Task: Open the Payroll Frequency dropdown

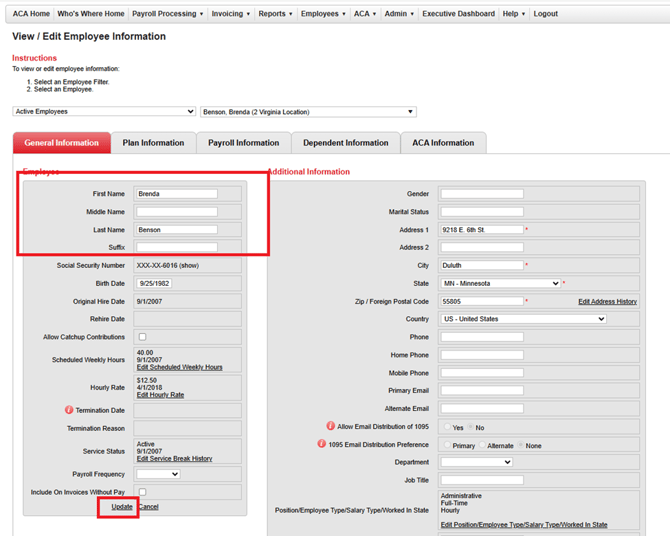Action: click(x=158, y=474)
